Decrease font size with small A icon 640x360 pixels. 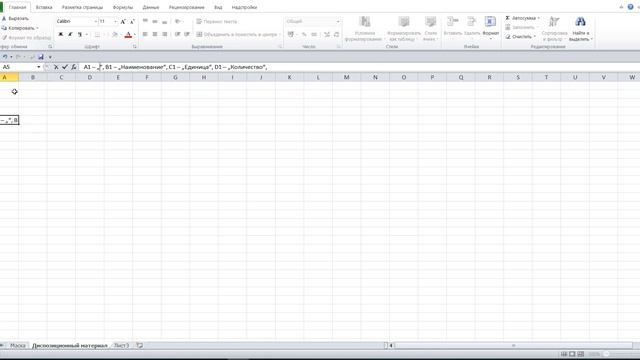pyautogui.click(x=132, y=21)
